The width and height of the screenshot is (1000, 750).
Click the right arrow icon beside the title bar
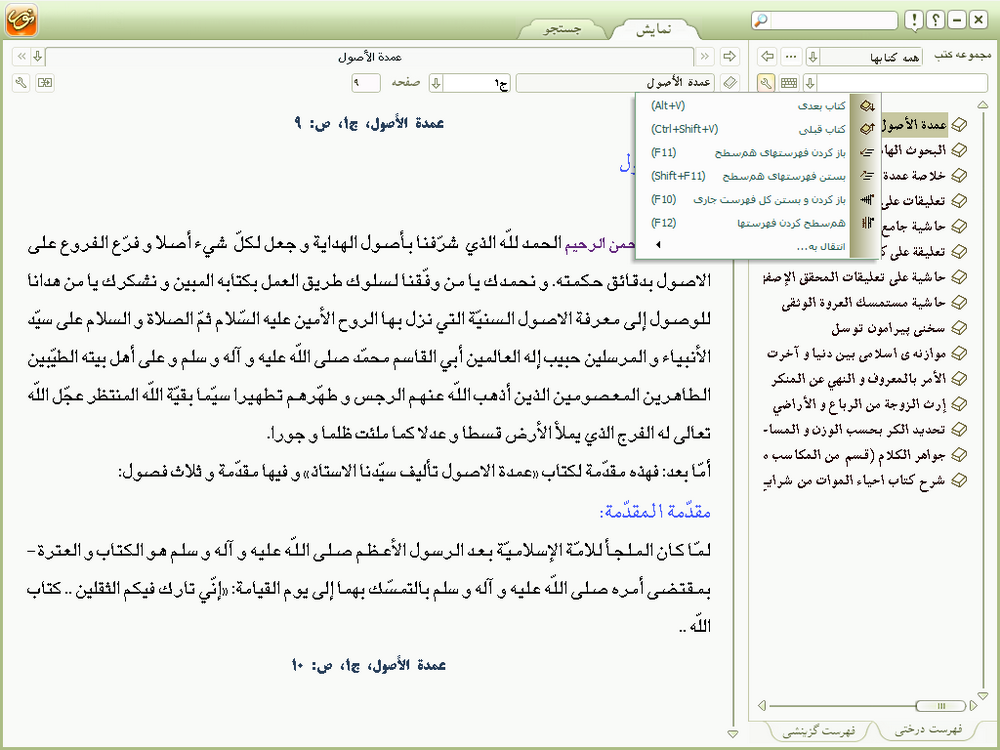[x=729, y=56]
